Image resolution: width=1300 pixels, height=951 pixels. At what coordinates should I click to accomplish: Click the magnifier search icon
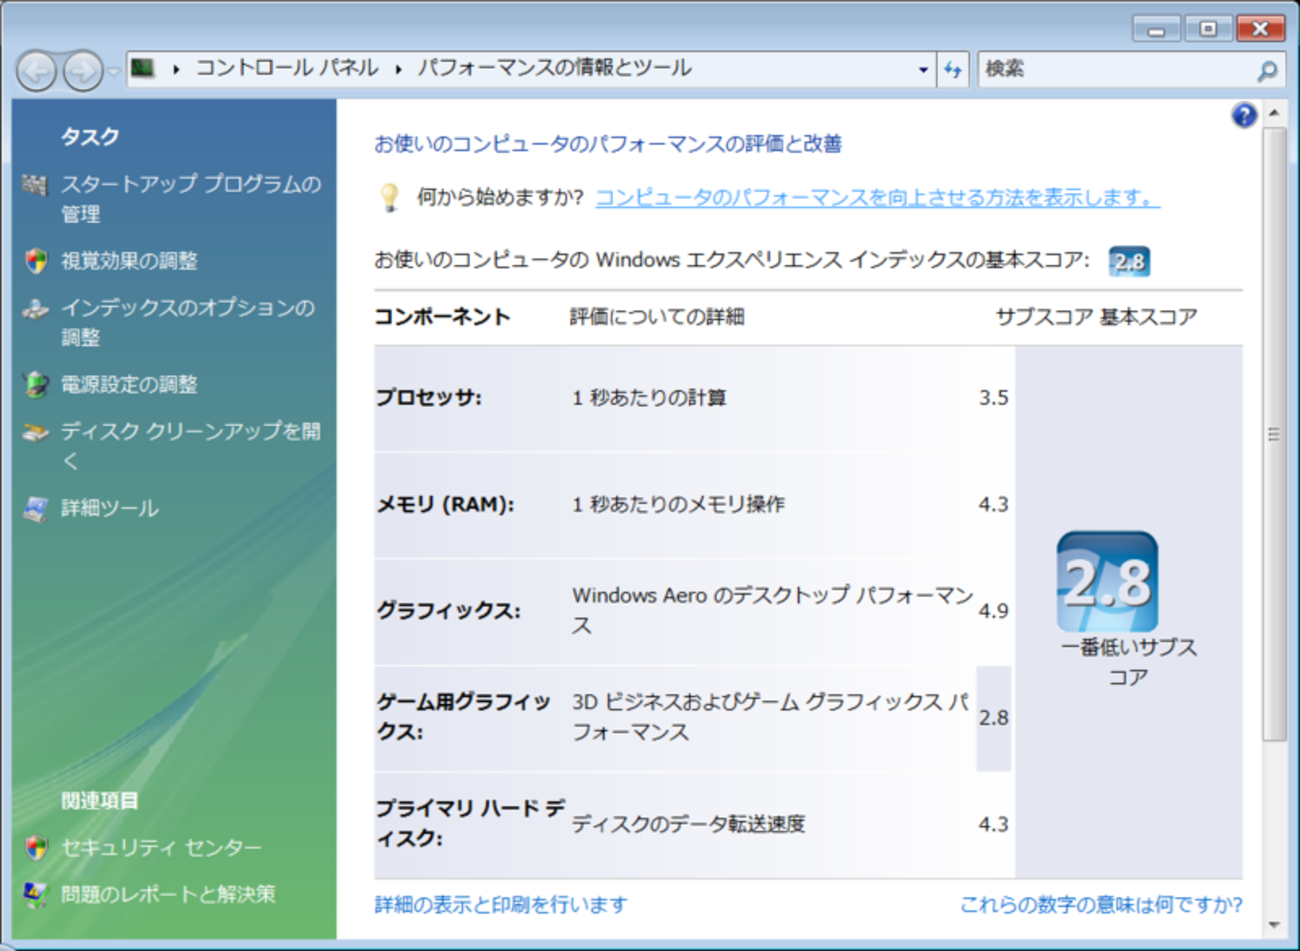1267,70
